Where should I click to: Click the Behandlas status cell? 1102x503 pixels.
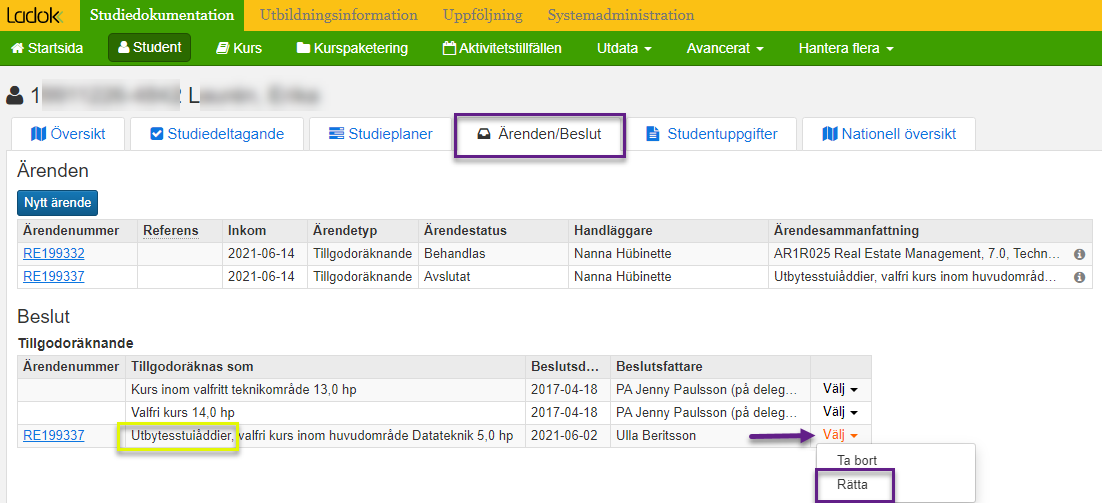(x=493, y=254)
